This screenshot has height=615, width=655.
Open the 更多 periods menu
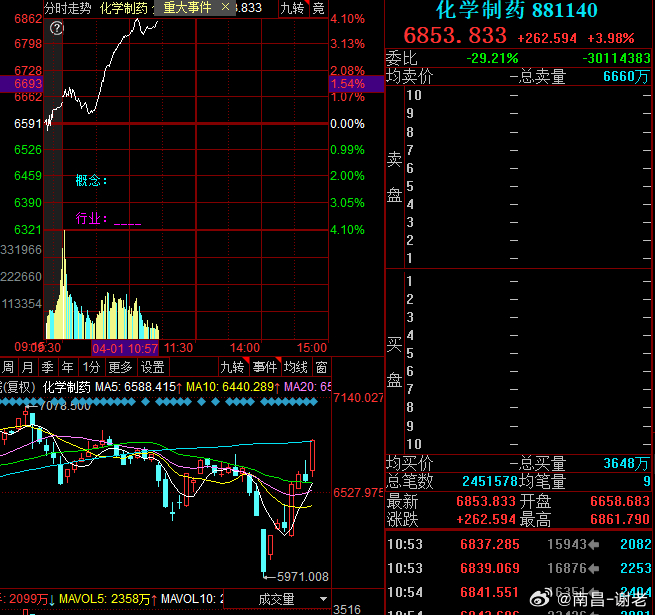coord(120,367)
